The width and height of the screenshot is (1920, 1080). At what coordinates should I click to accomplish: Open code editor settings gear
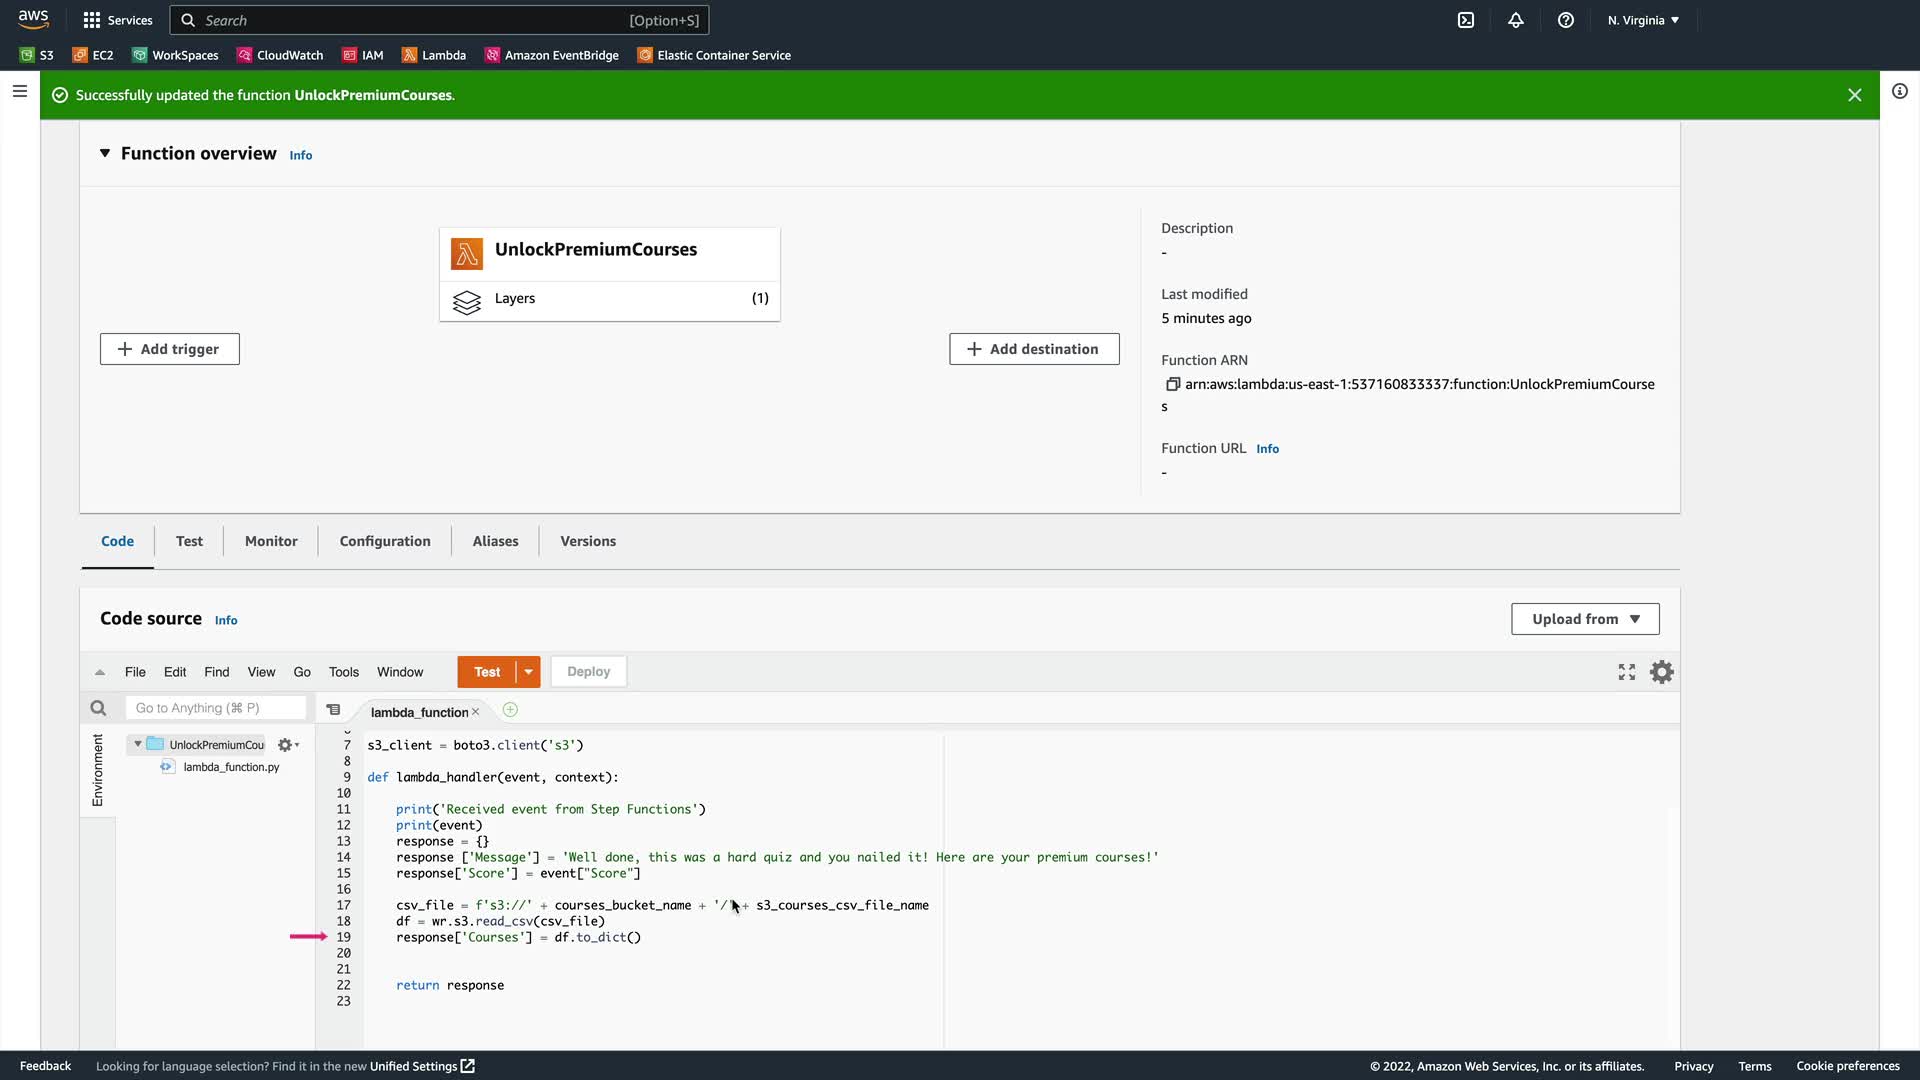(x=1661, y=672)
